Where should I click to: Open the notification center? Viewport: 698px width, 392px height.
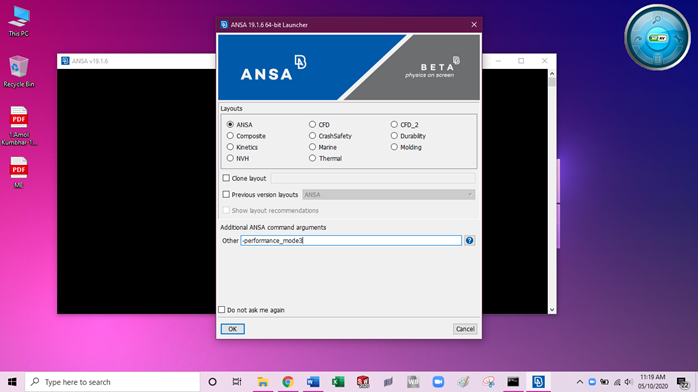[x=683, y=382]
